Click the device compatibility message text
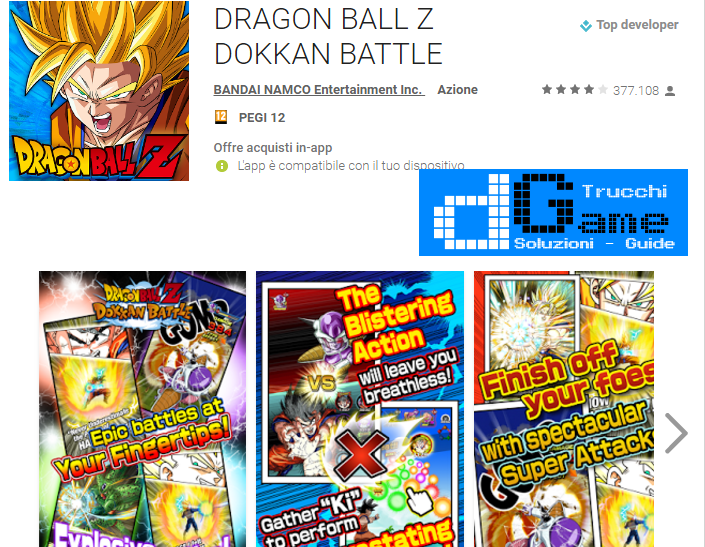The height and width of the screenshot is (547, 705). tap(351, 166)
